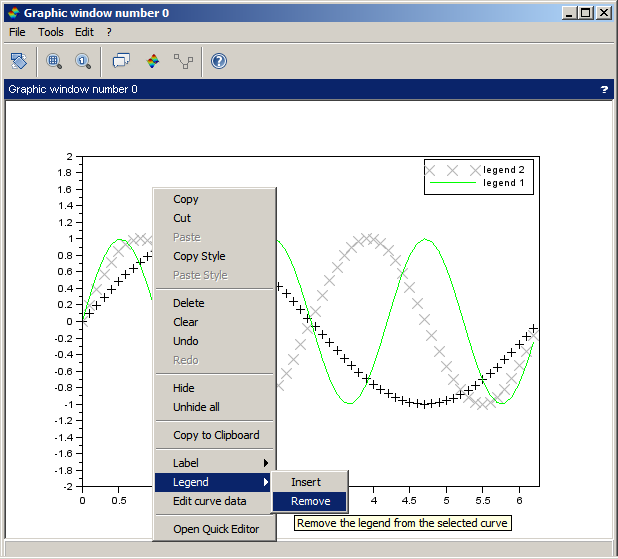Screen dimensions: 618x559
Task: Open the File menu
Action: pyautogui.click(x=17, y=32)
